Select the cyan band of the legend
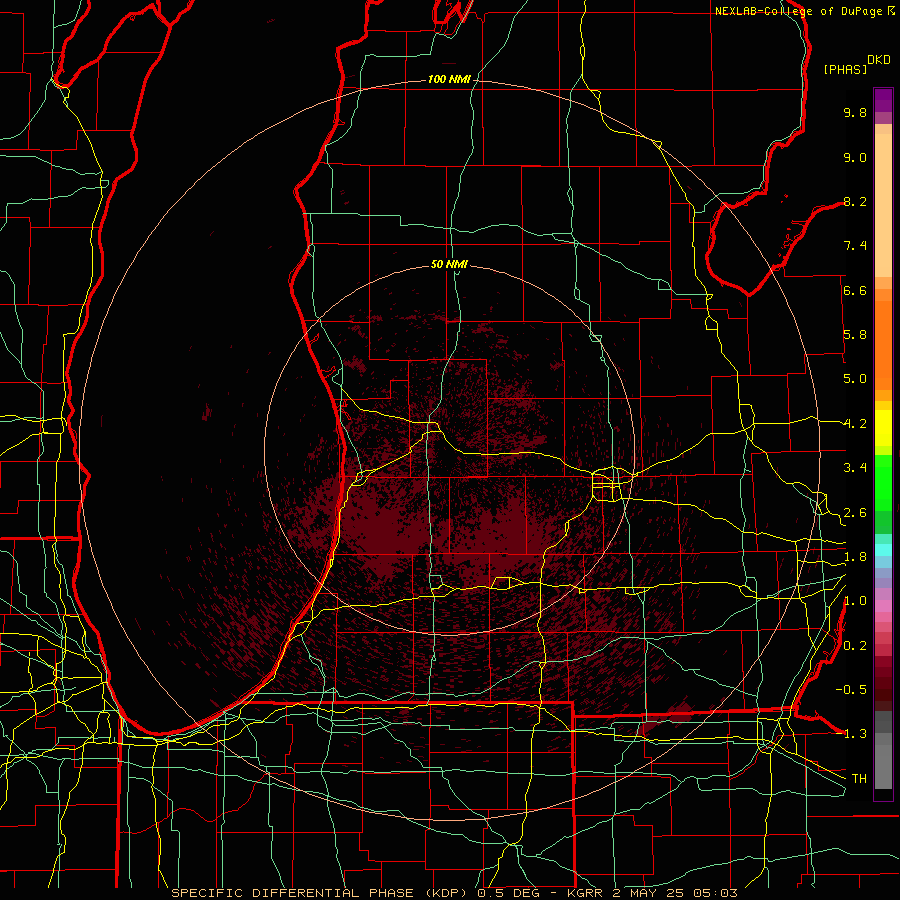900x900 pixels. pyautogui.click(x=883, y=550)
